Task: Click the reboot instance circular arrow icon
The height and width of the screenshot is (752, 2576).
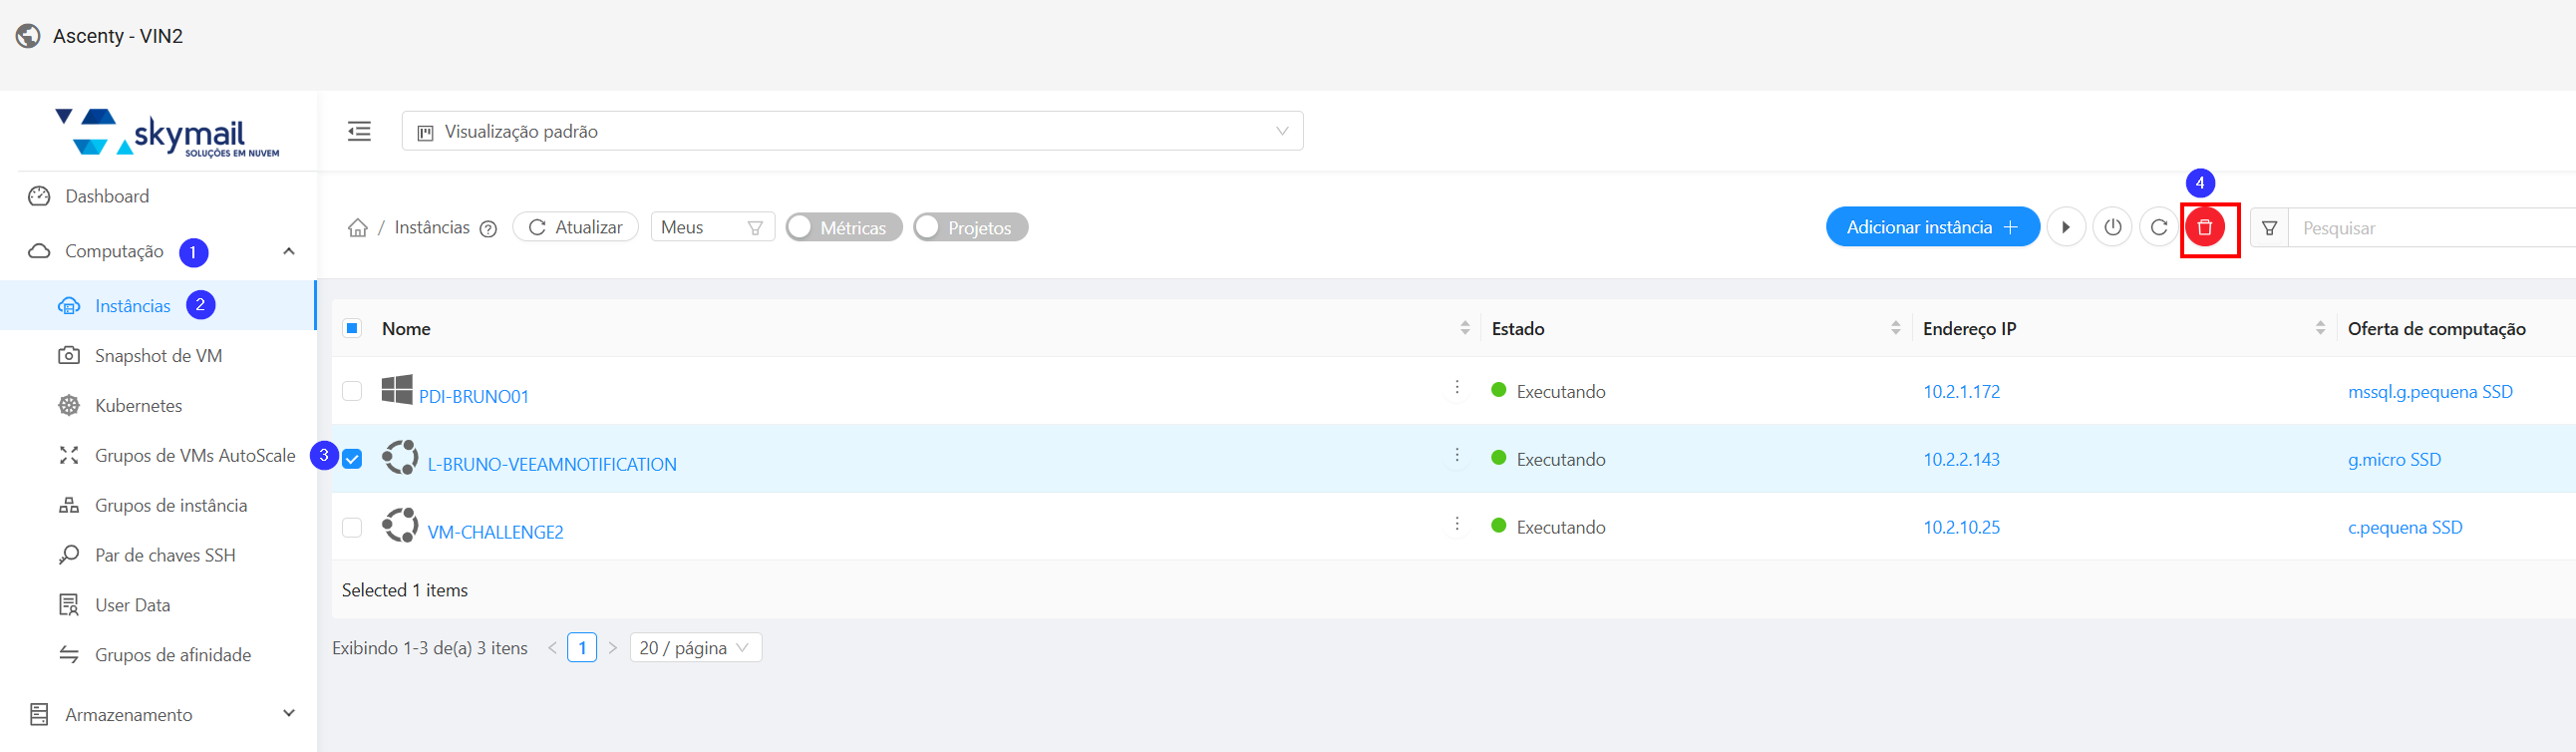Action: [2158, 228]
